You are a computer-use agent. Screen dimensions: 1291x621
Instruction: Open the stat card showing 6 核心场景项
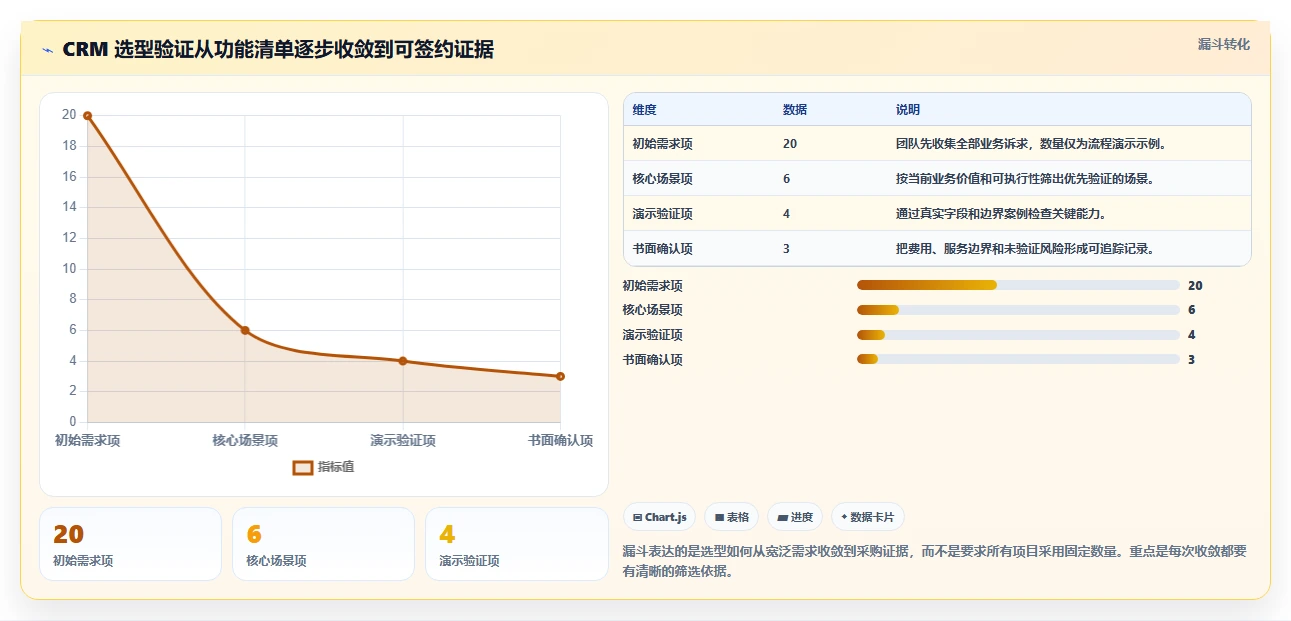click(x=323, y=544)
